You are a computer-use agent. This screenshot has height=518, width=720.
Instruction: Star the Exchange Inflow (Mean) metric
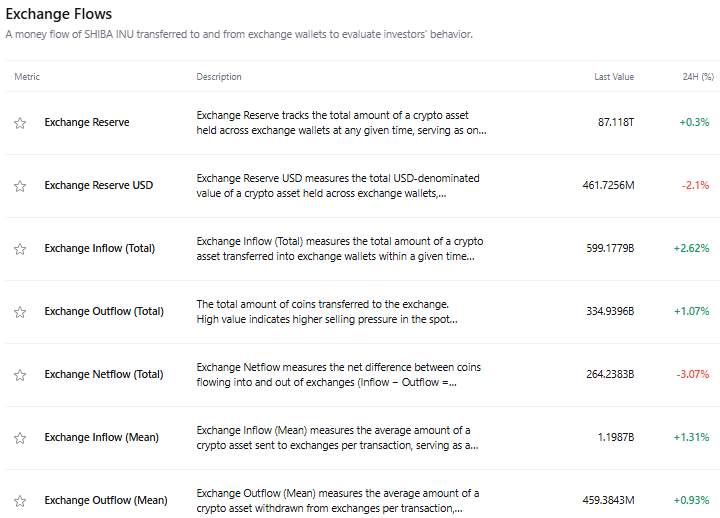[x=20, y=438]
